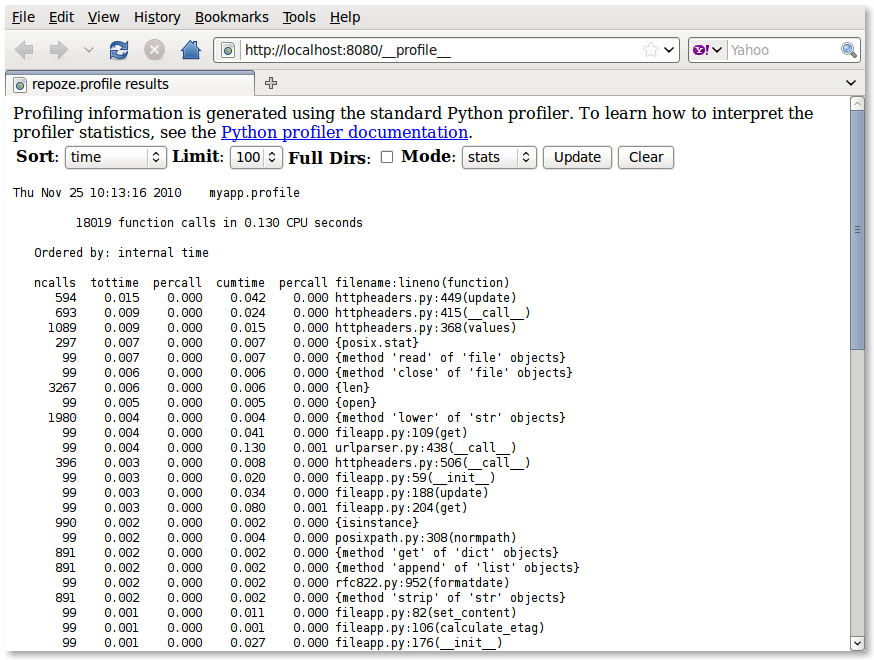Click 'fileapp.py:82(set_content)' row text
The height and width of the screenshot is (660, 874).
425,614
